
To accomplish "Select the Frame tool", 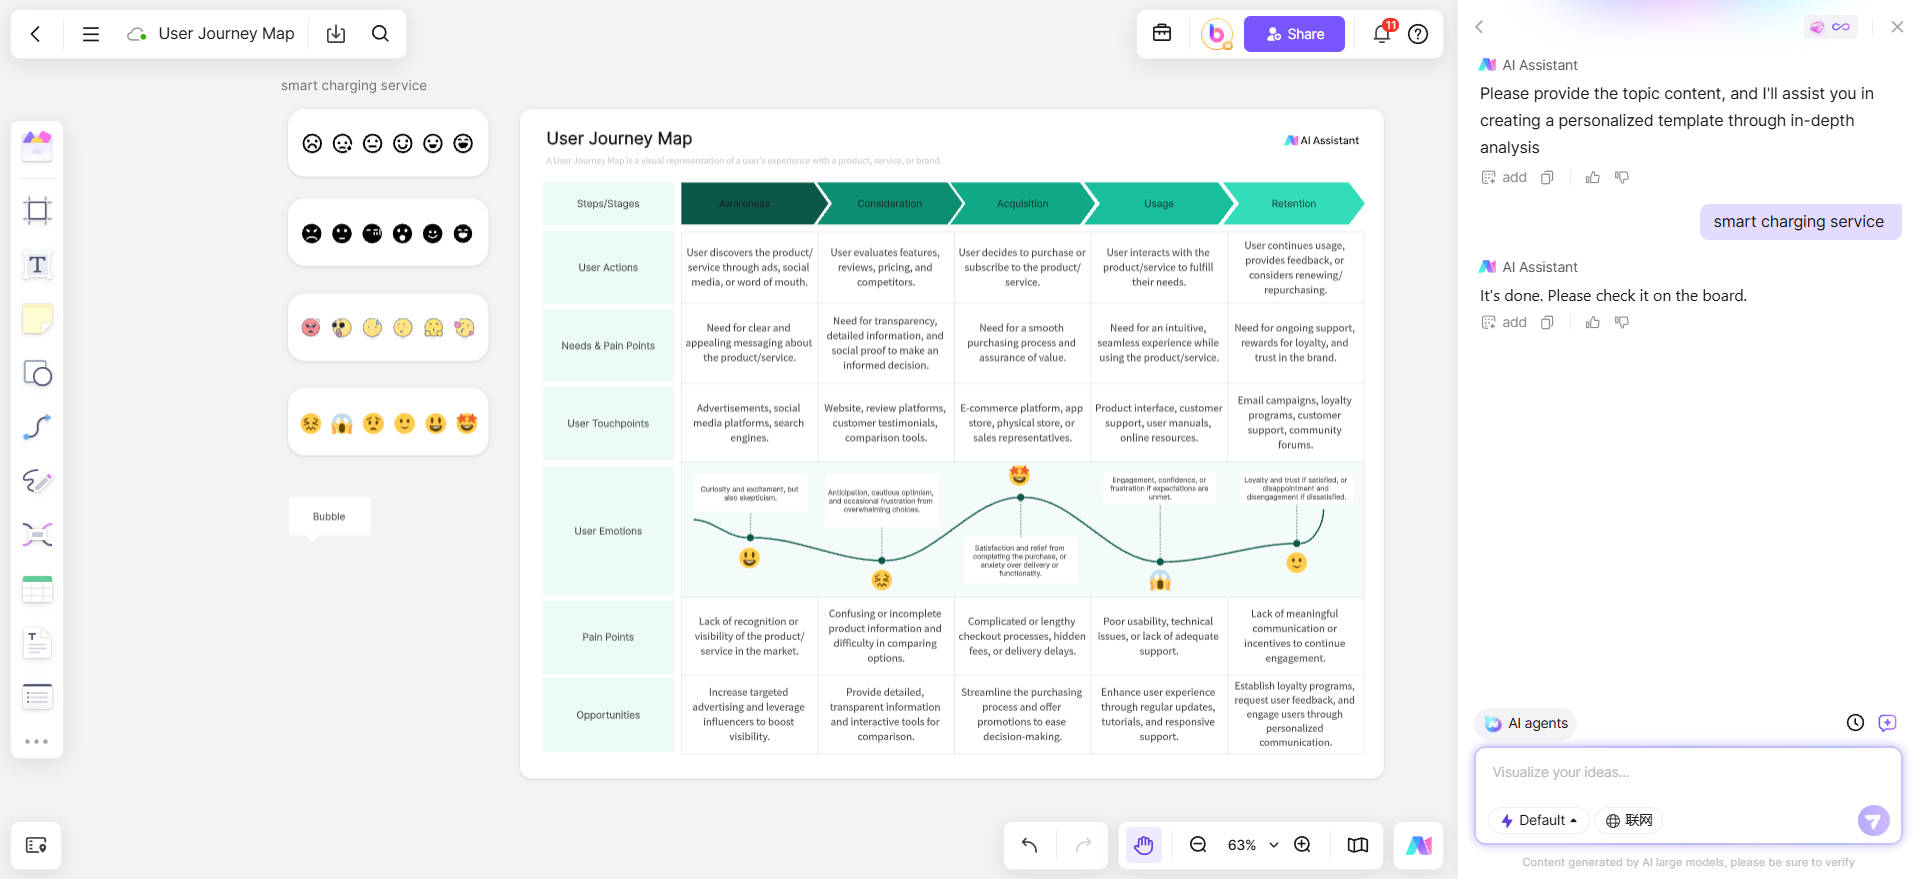I will tap(37, 211).
